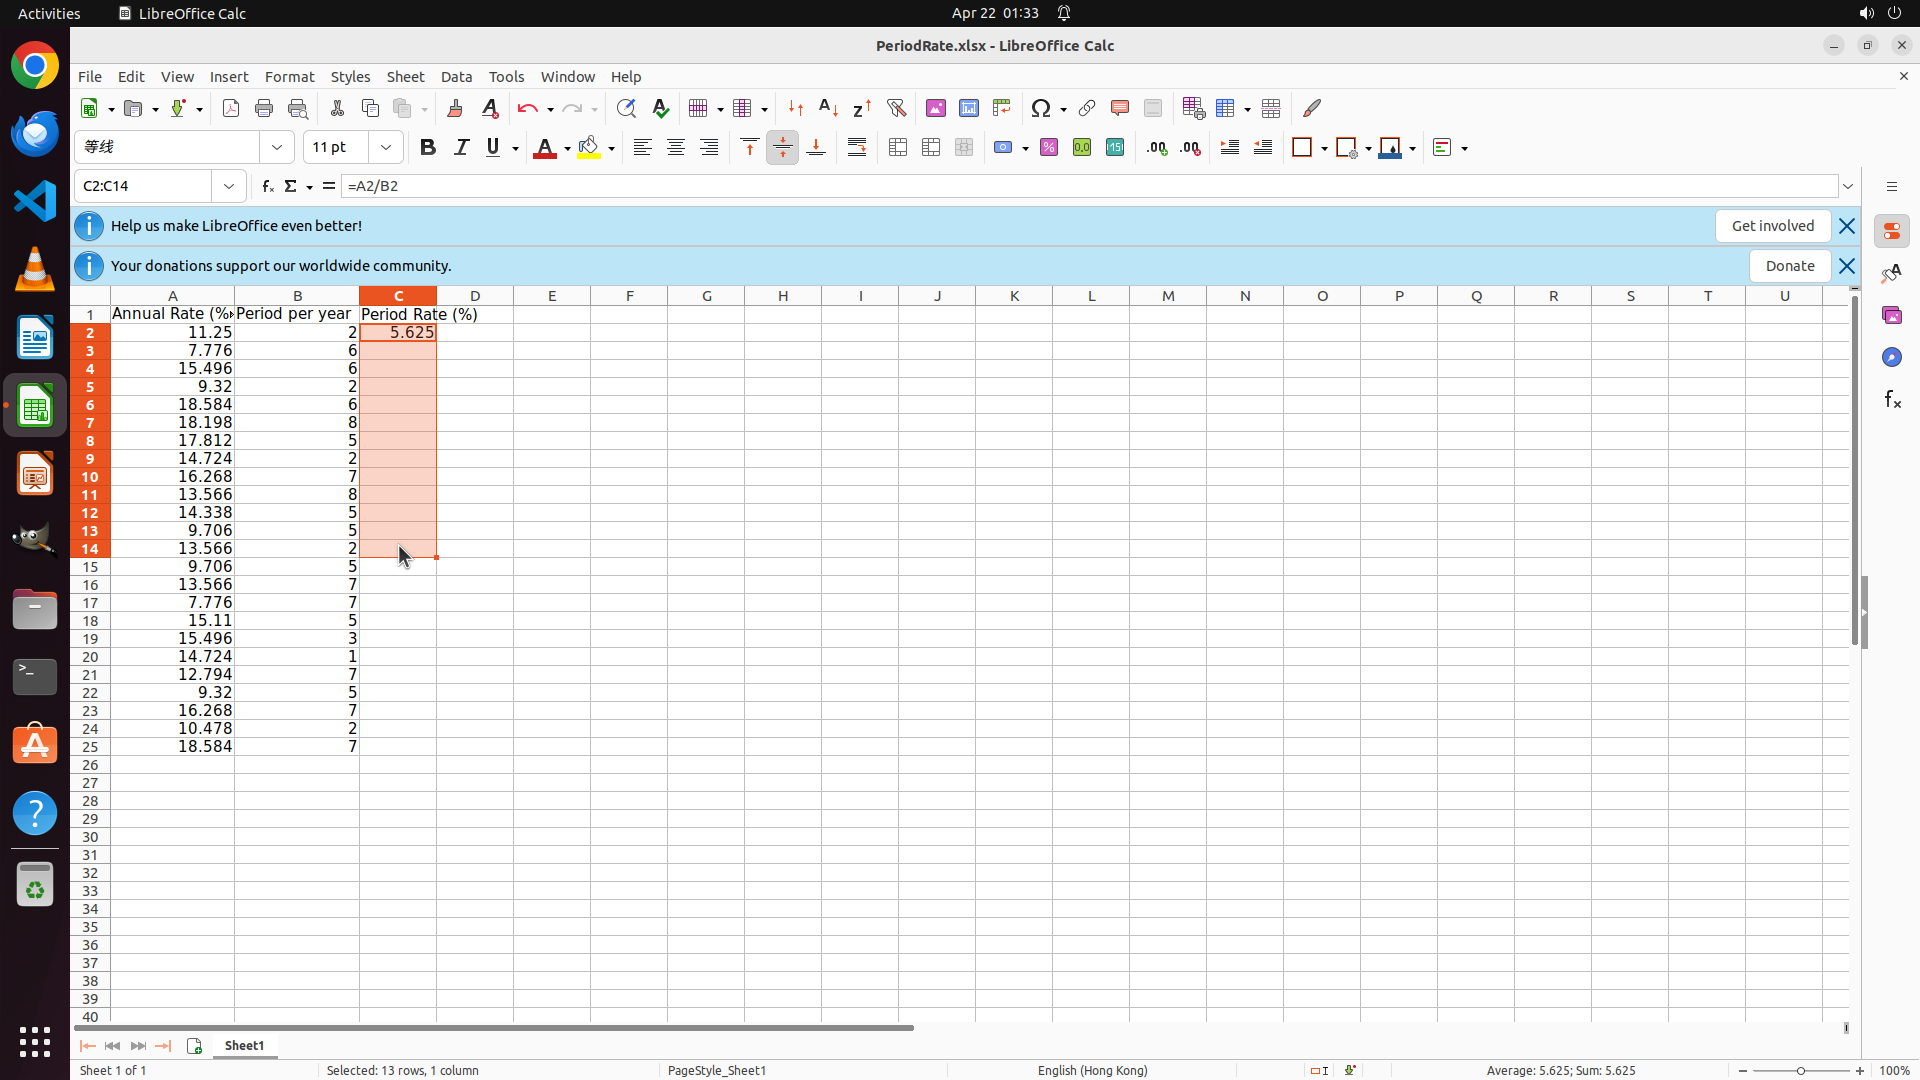Click the AutoFilter icon
The image size is (1920, 1080).
896,108
